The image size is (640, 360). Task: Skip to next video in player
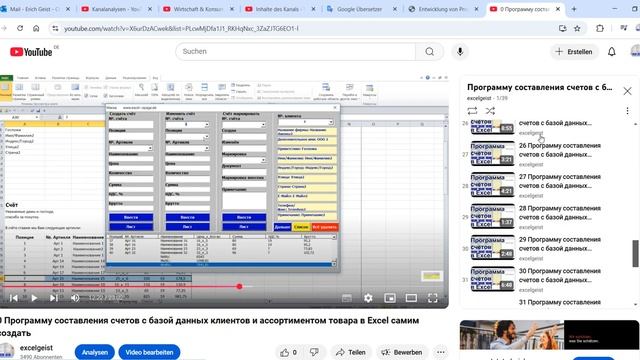53,298
